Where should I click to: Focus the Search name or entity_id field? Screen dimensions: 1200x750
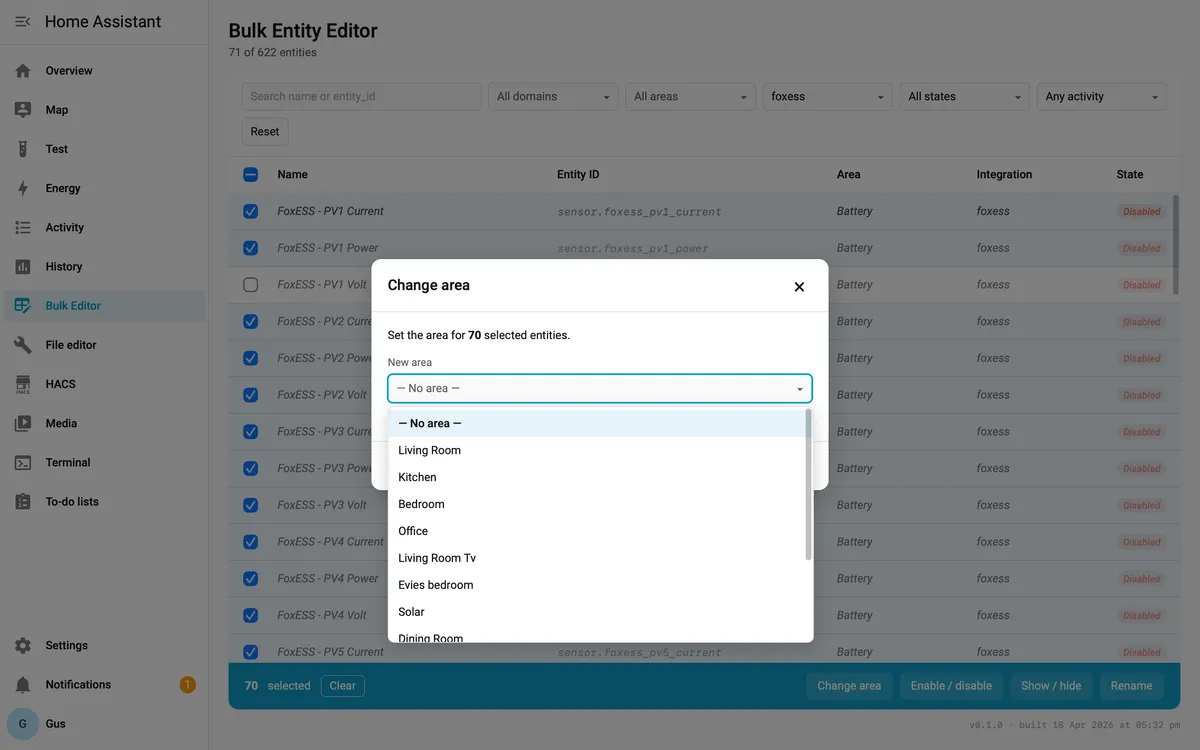[x=361, y=97]
